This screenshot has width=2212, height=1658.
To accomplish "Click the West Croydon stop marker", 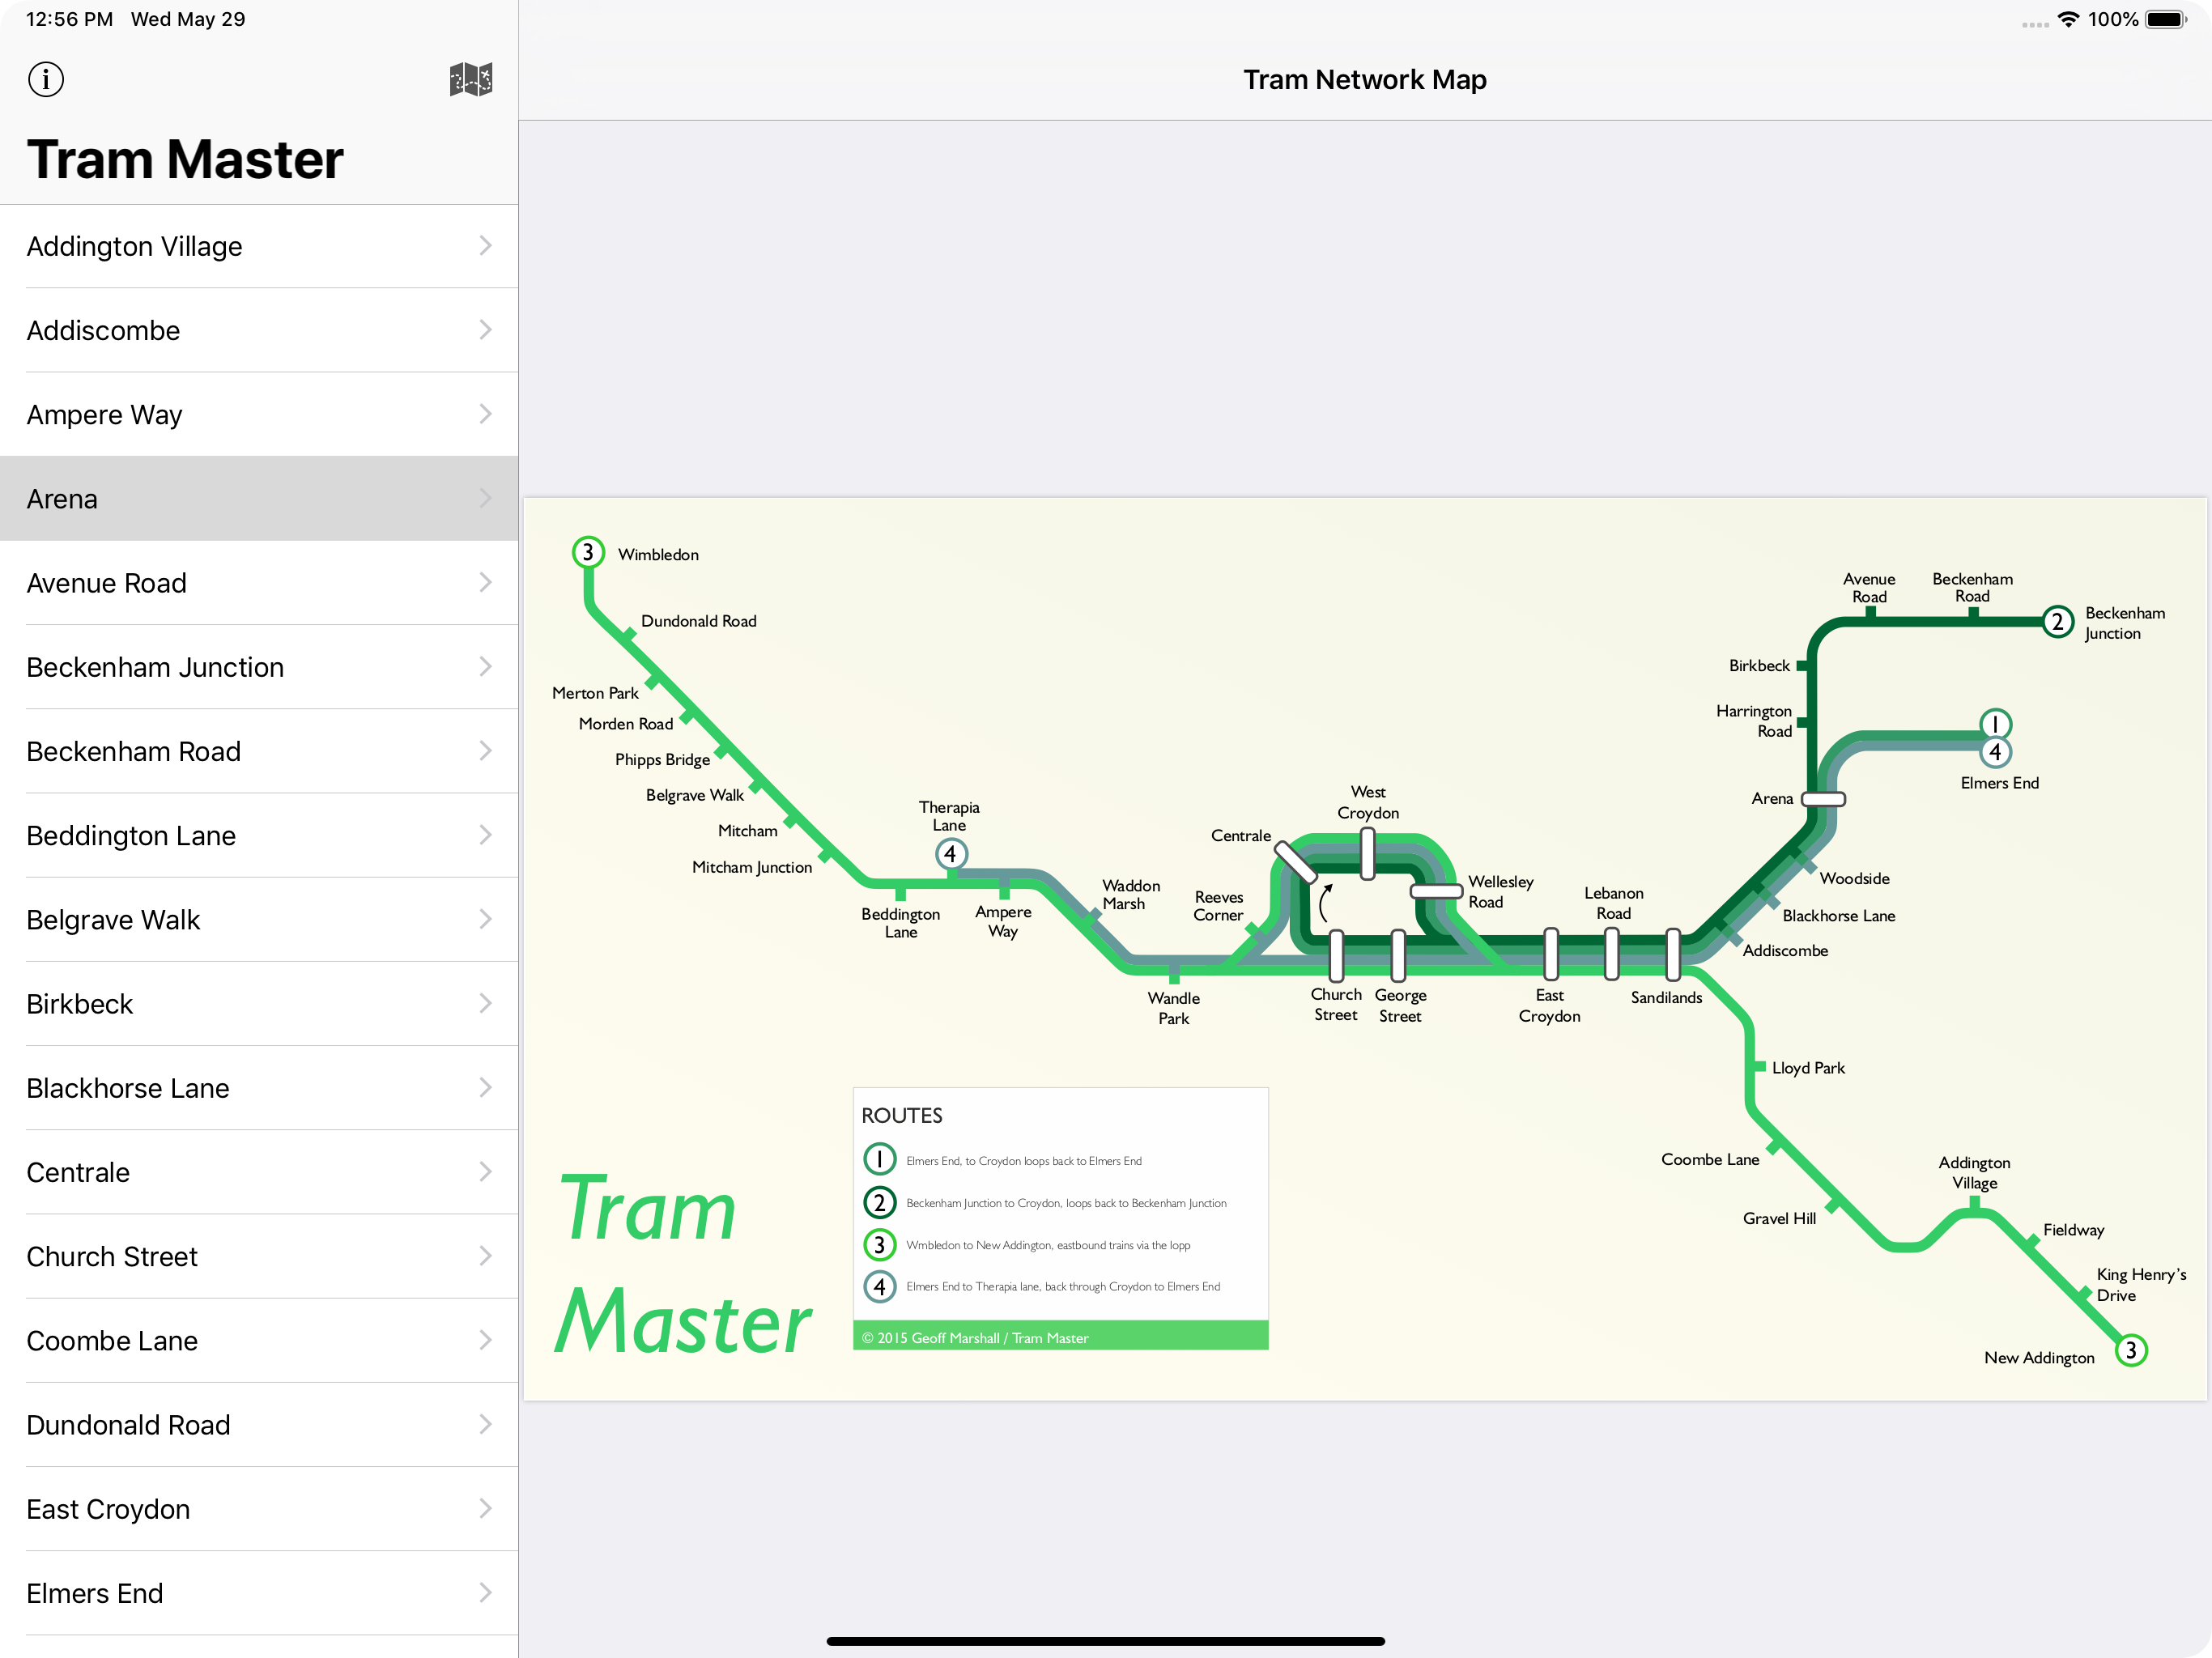I will coord(1367,853).
